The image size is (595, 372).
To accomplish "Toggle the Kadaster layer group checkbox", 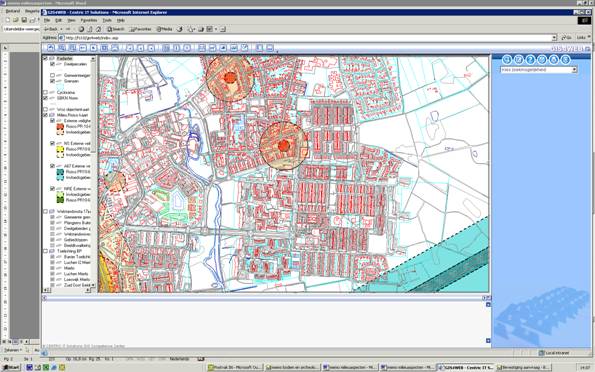I will pyautogui.click(x=46, y=58).
